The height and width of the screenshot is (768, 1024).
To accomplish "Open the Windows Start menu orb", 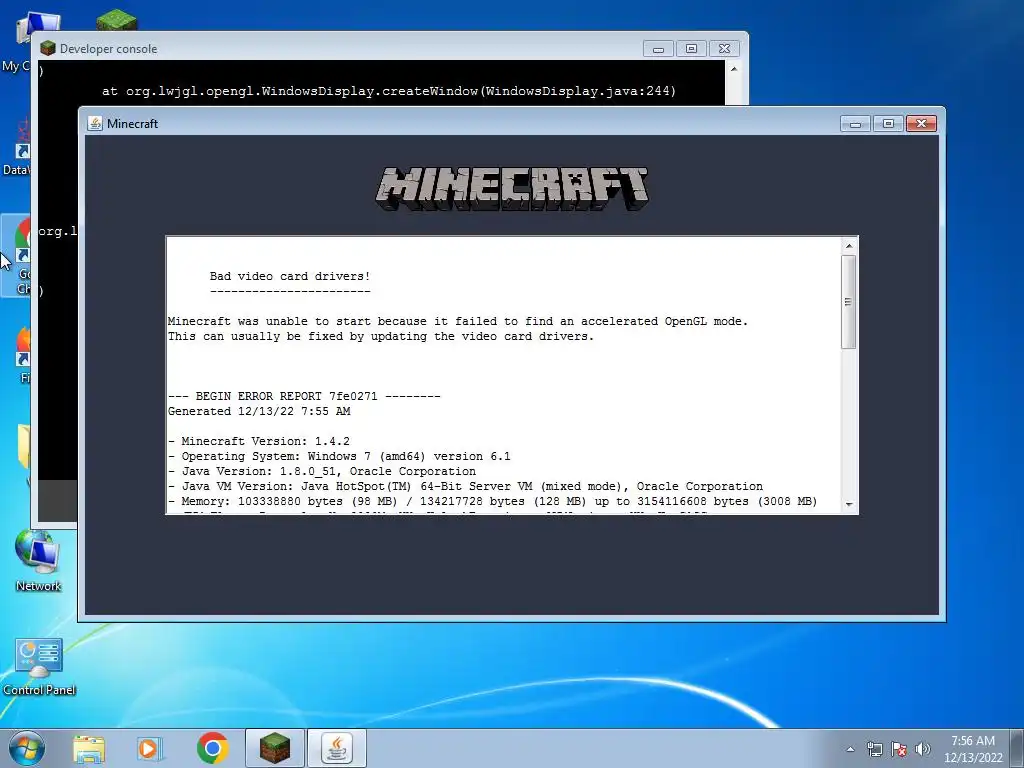I will point(26,748).
